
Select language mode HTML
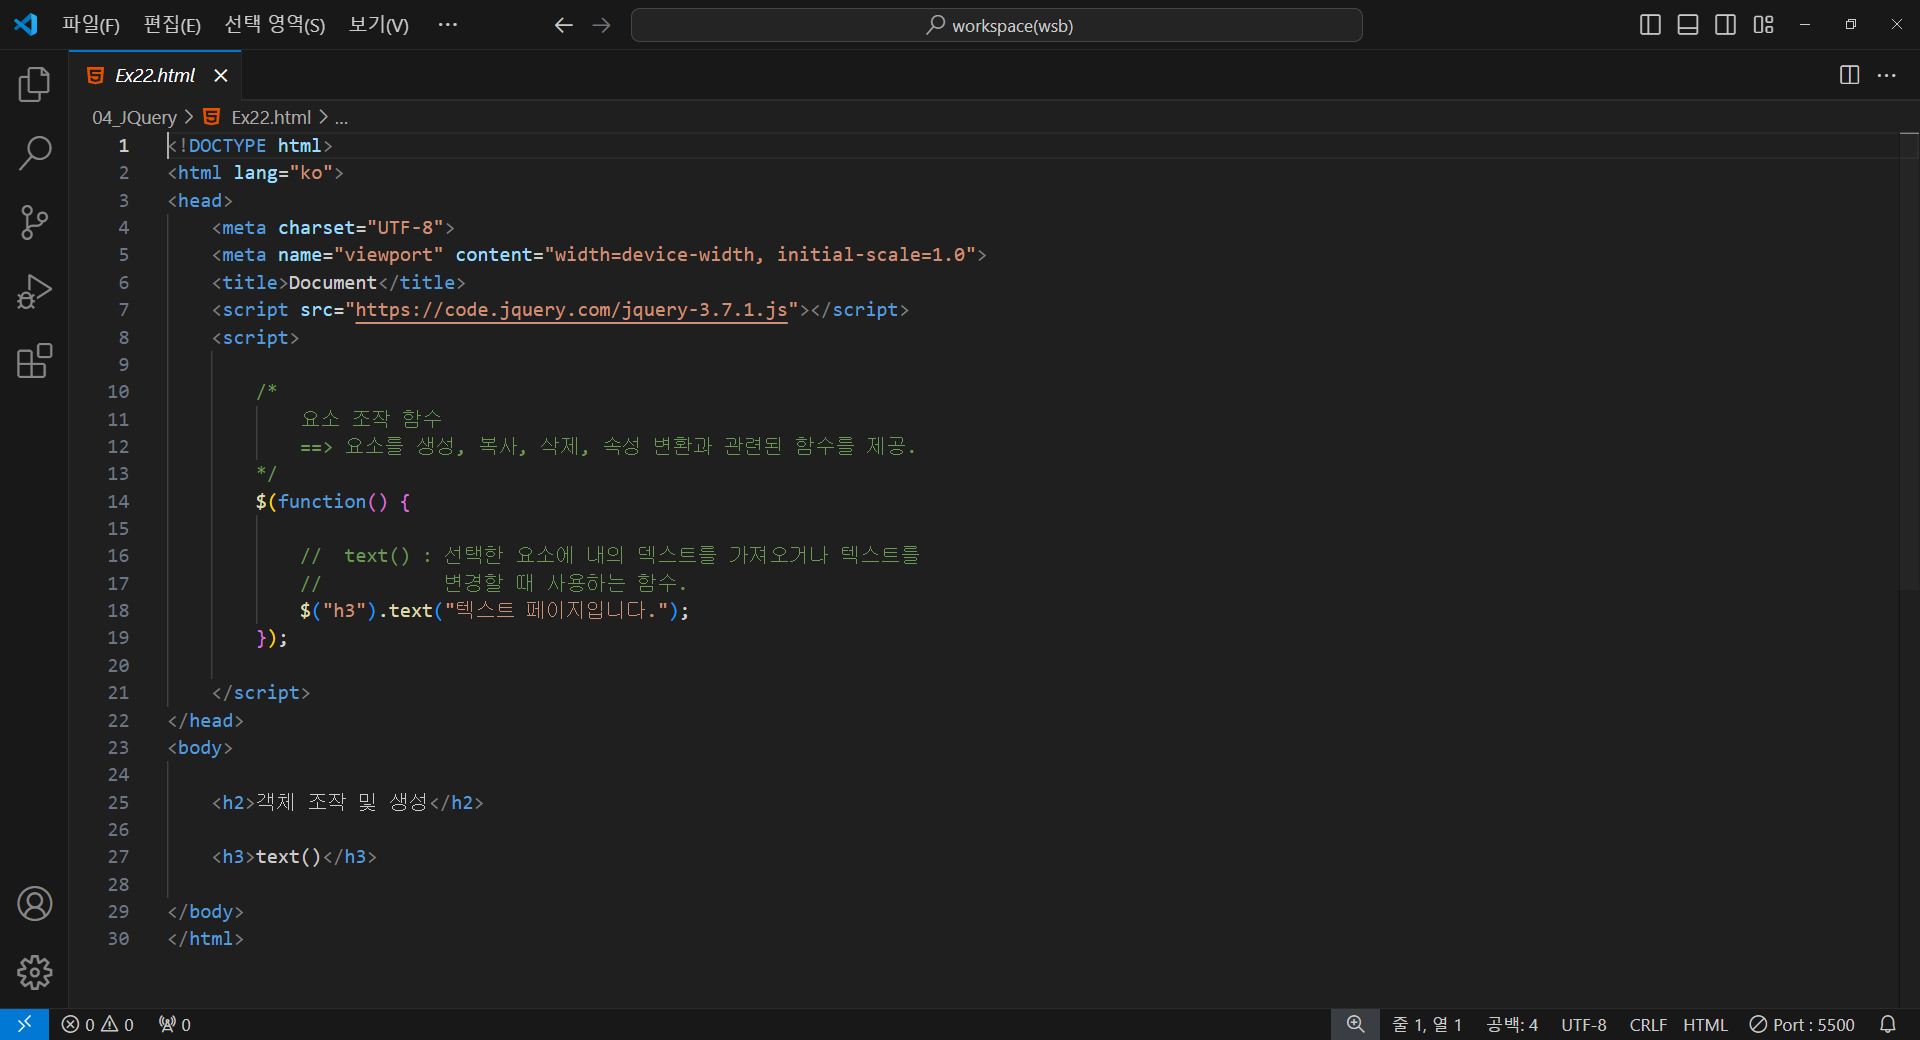tap(1705, 1024)
